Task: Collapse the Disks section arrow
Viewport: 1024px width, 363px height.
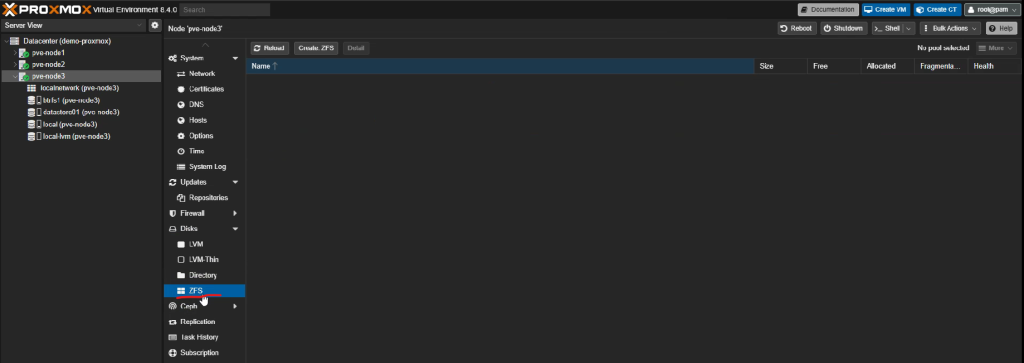Action: coord(235,229)
